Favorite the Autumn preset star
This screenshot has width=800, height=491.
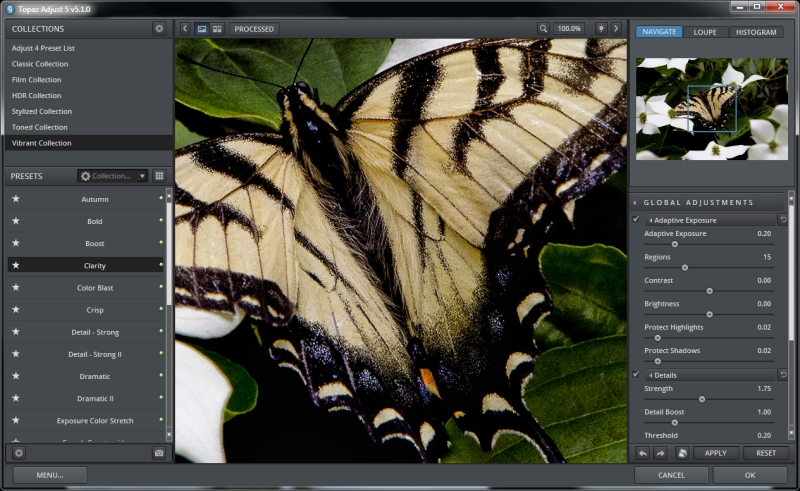16,199
